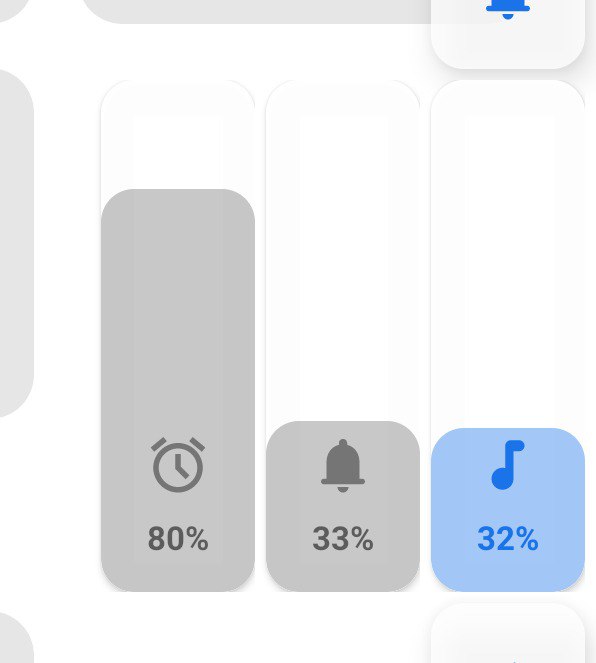
Task: Click the 32% media volume label
Action: coord(508,539)
